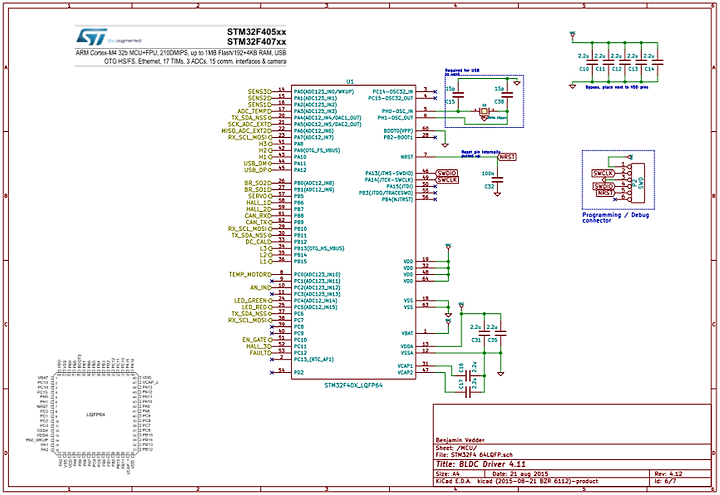The width and height of the screenshot is (720, 495).
Task: Select capacitor C35 near VSSA
Action: click(501, 333)
